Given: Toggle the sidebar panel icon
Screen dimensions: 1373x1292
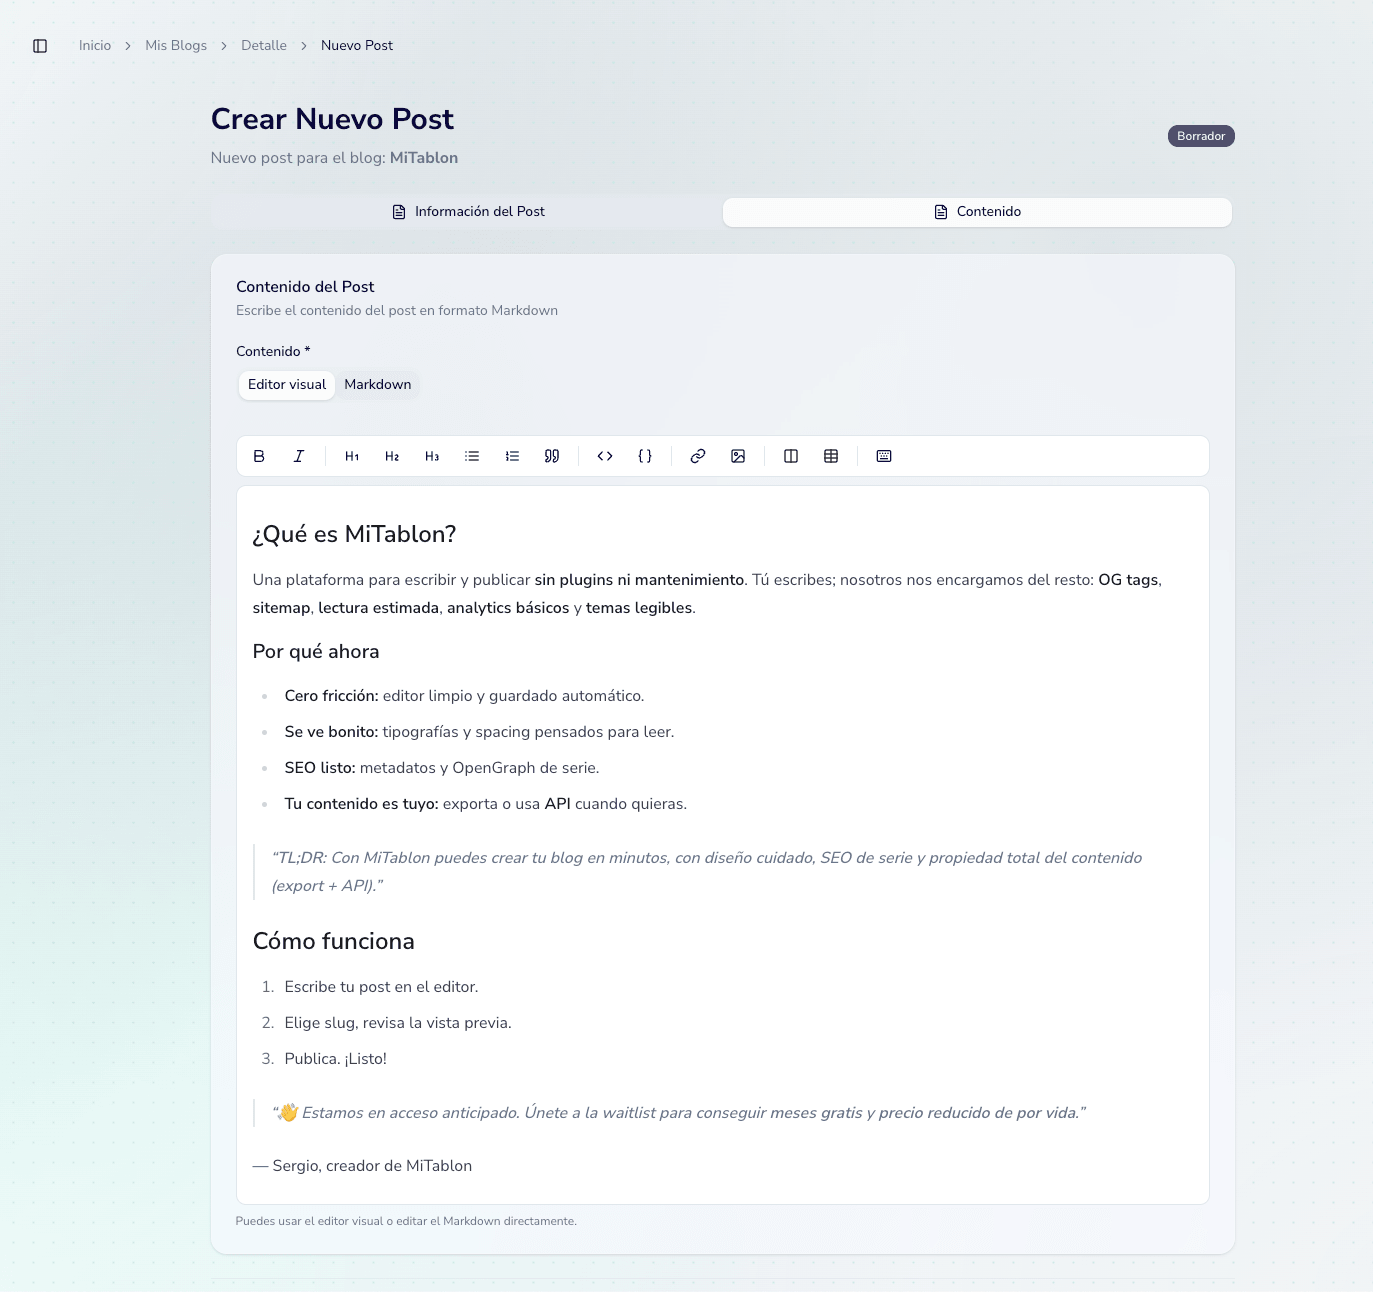Looking at the screenshot, I should click(x=40, y=46).
